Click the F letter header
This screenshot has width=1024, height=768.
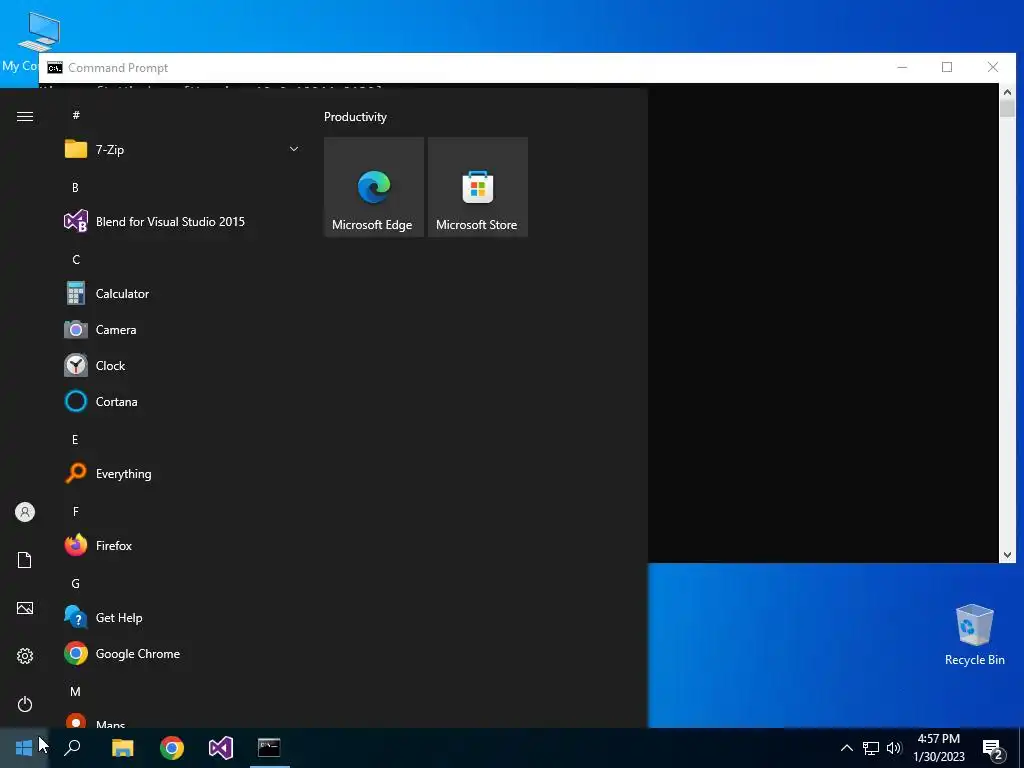click(76, 511)
